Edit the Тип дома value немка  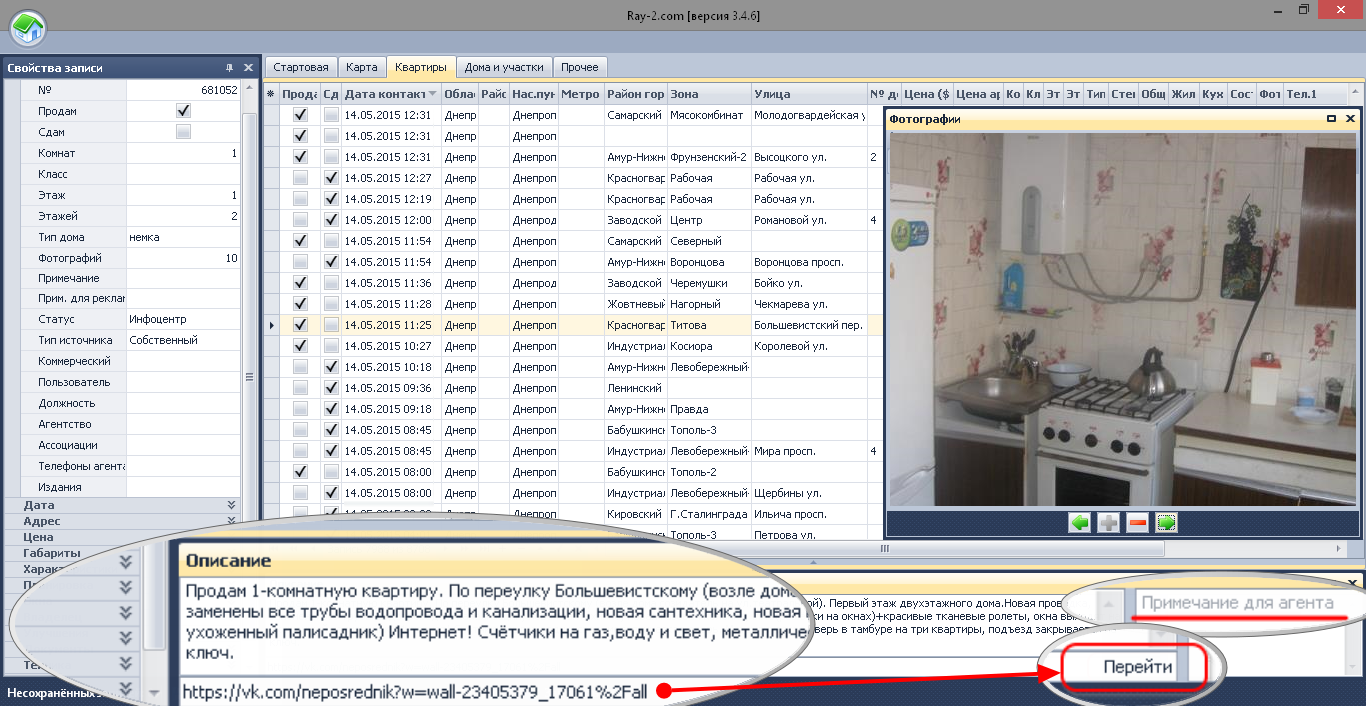(182, 237)
